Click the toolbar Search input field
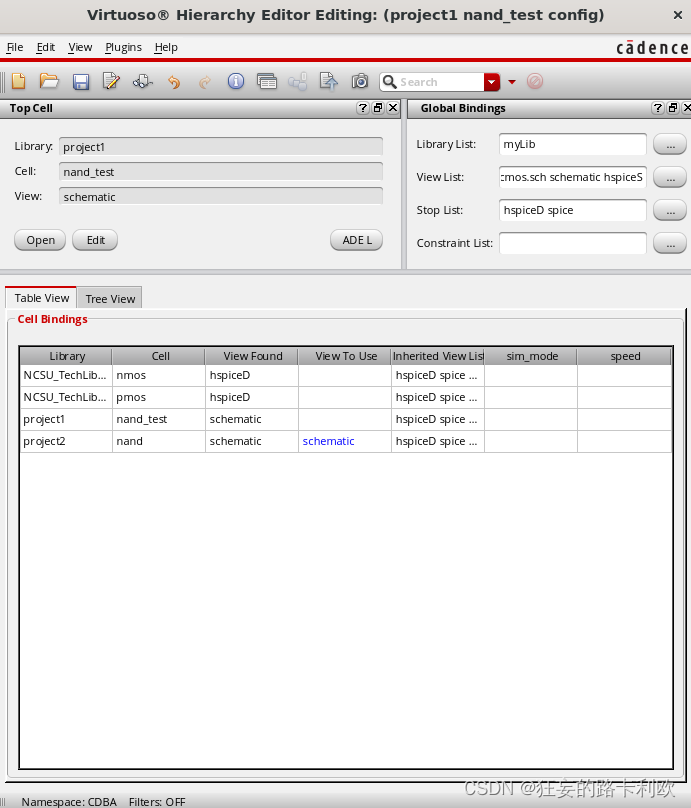Image resolution: width=691 pixels, height=808 pixels. click(441, 82)
